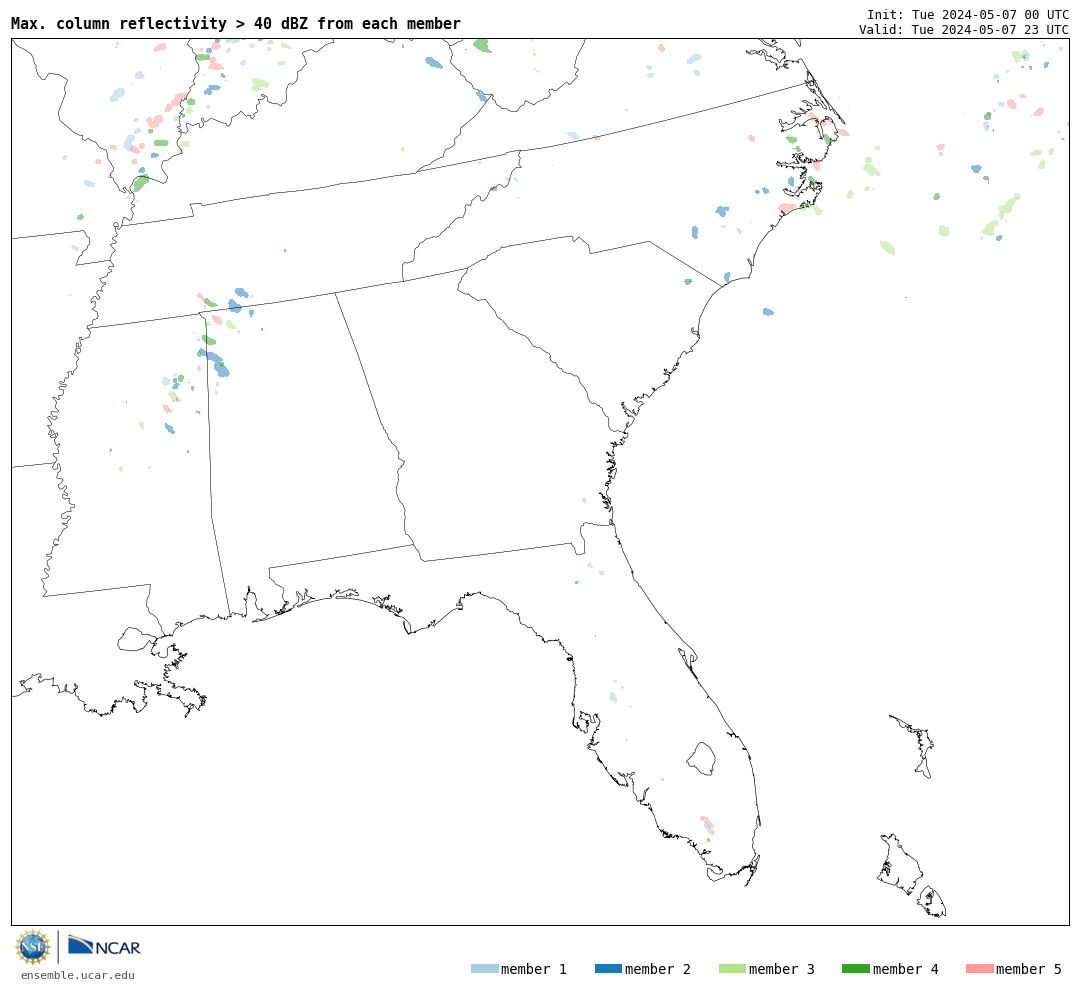This screenshot has height=988, width=1080.
Task: Click the 'Max. column reflectivity > 40 dBZ' title
Action: pyautogui.click(x=236, y=23)
